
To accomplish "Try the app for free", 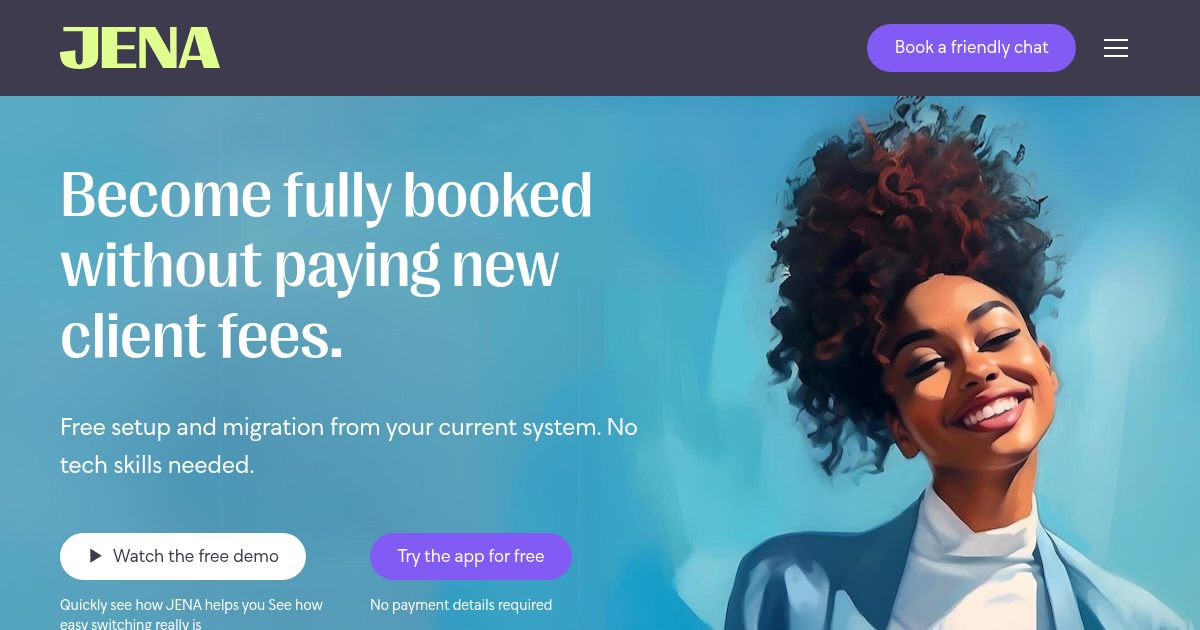I will pos(471,556).
